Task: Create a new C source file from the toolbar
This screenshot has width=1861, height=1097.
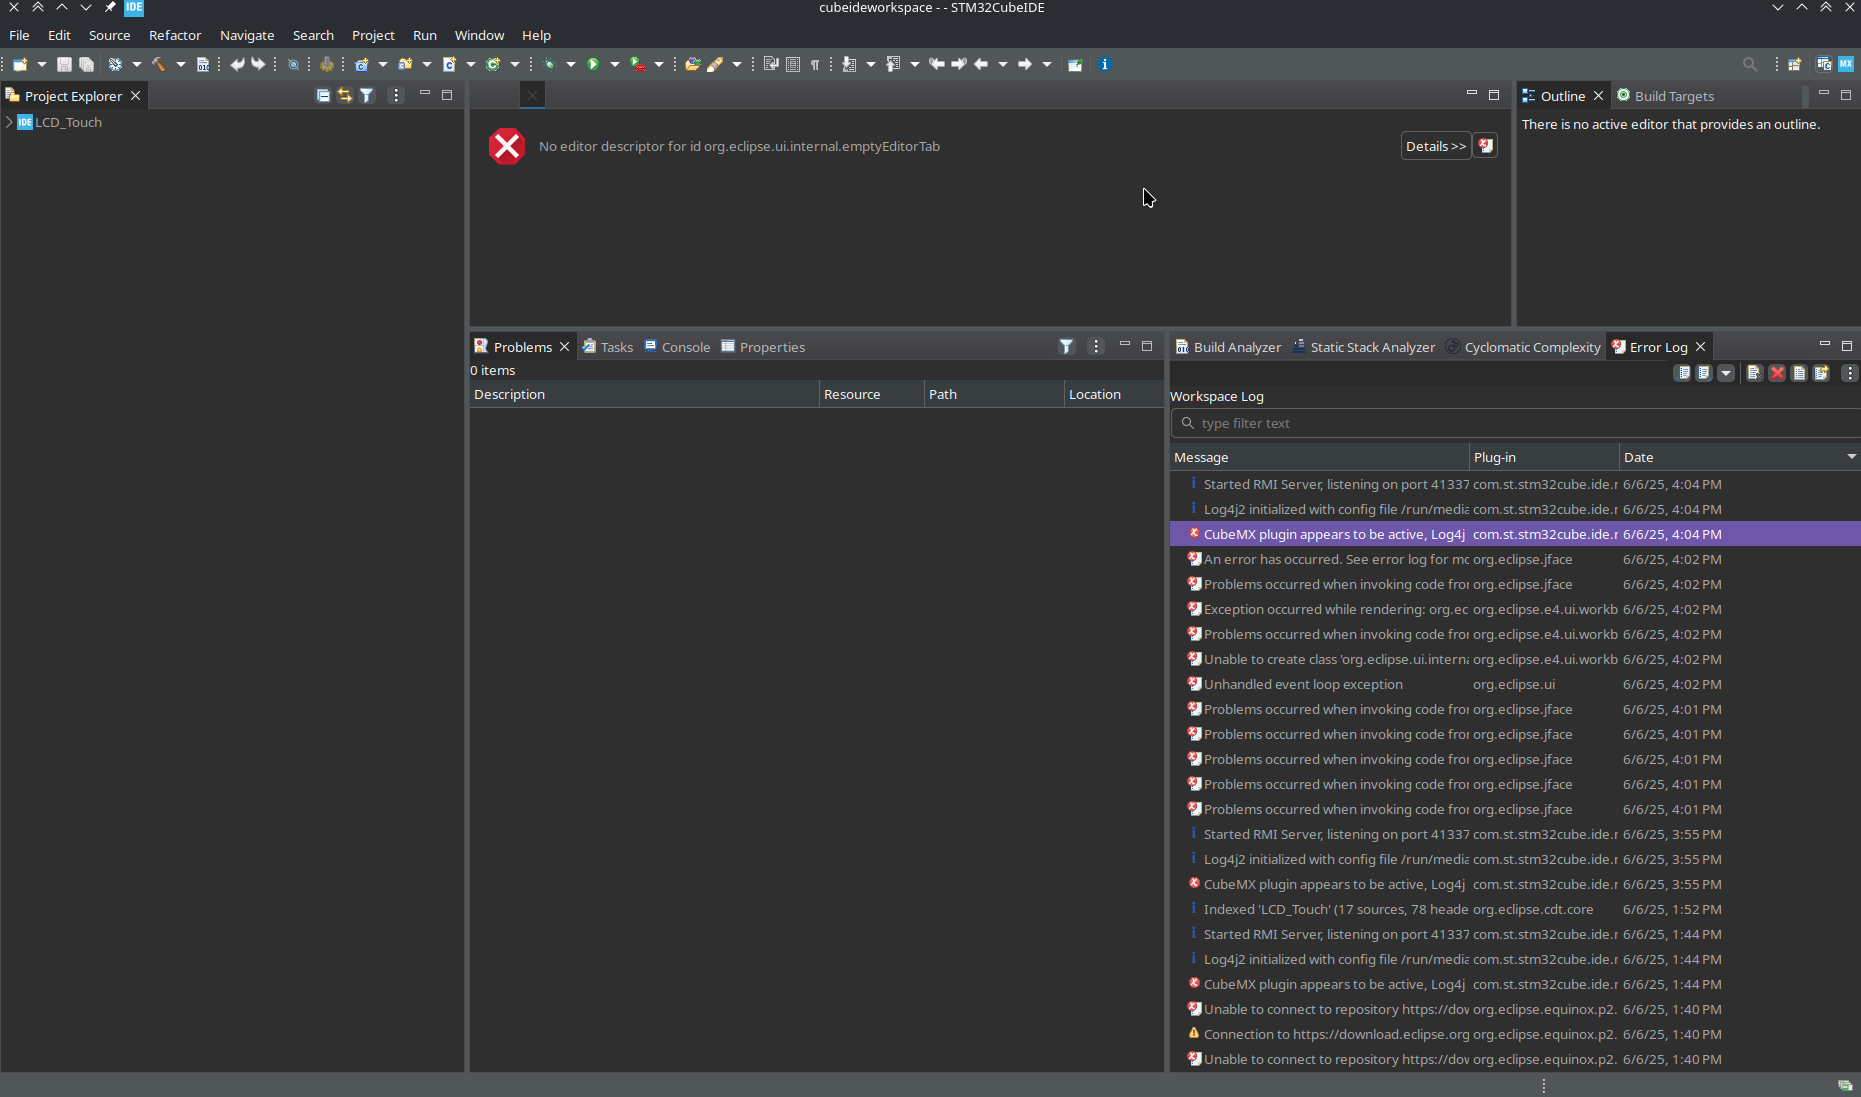Action: click(x=449, y=64)
